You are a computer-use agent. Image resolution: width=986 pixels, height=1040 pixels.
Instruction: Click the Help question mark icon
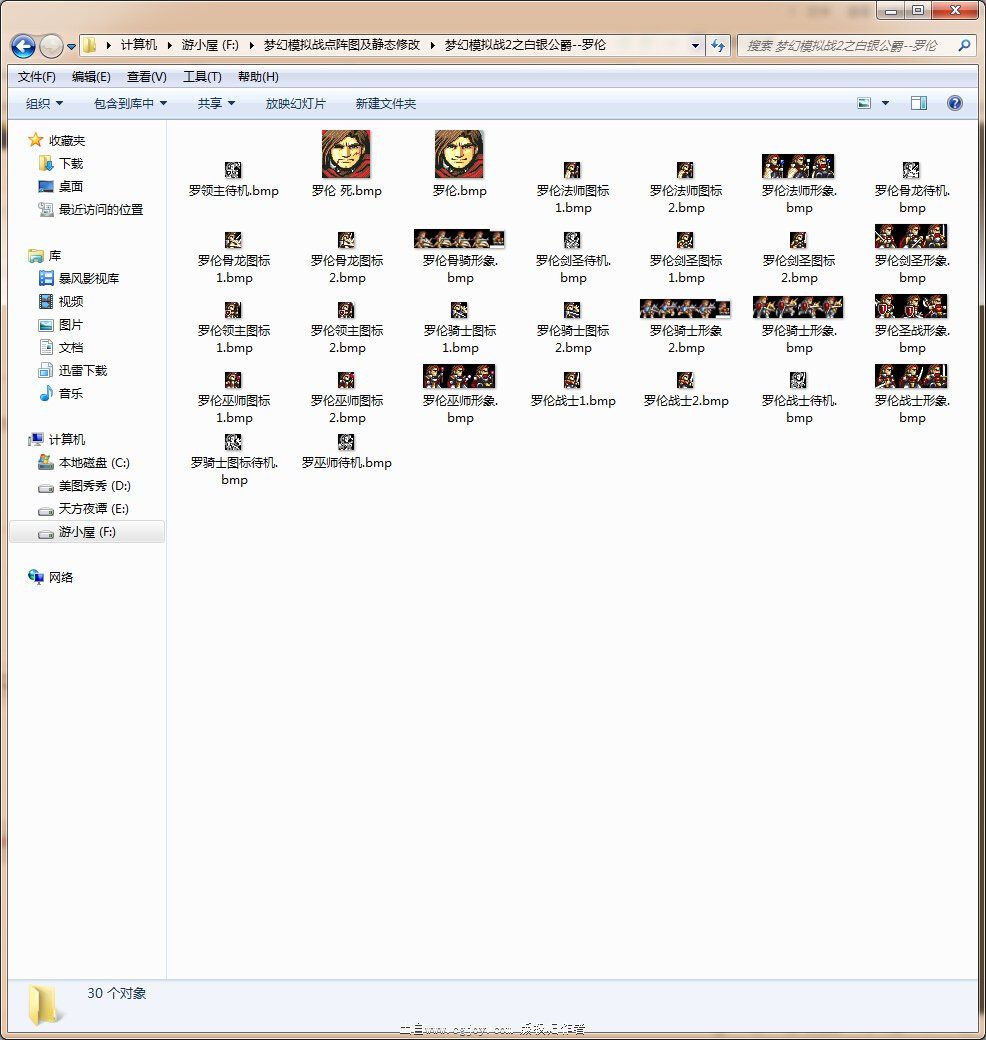click(954, 103)
